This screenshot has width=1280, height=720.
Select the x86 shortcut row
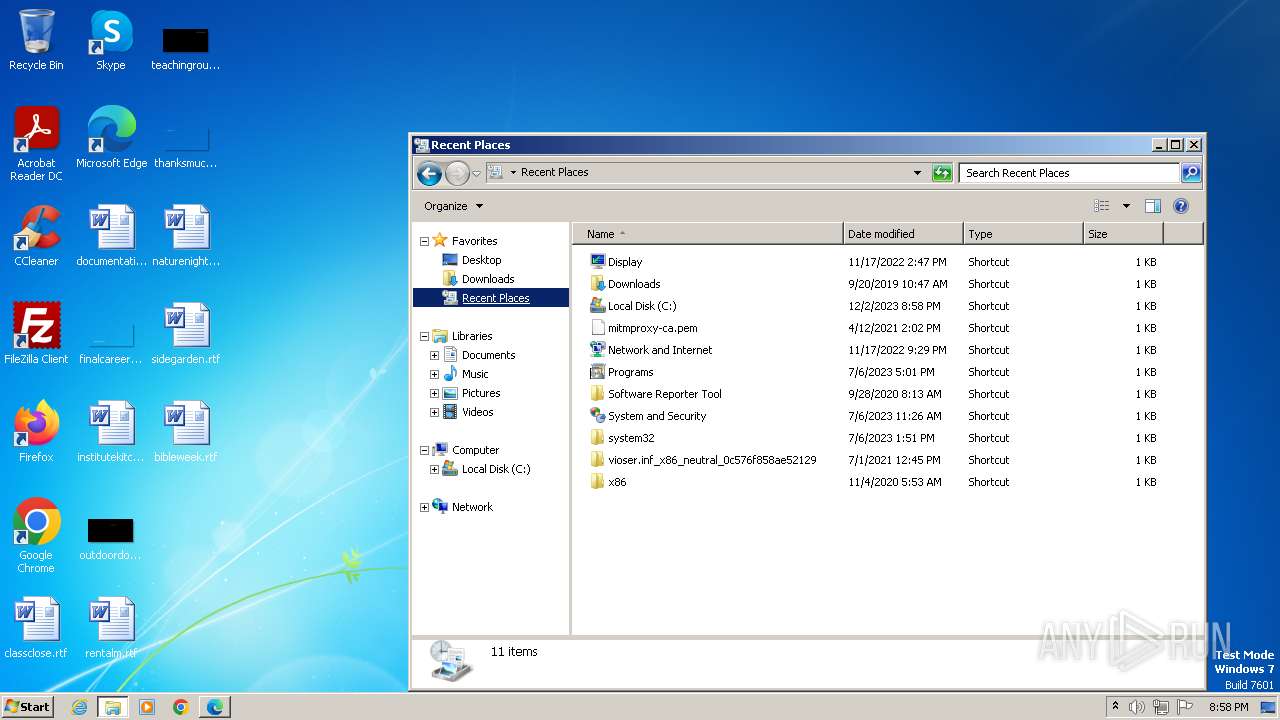point(873,482)
